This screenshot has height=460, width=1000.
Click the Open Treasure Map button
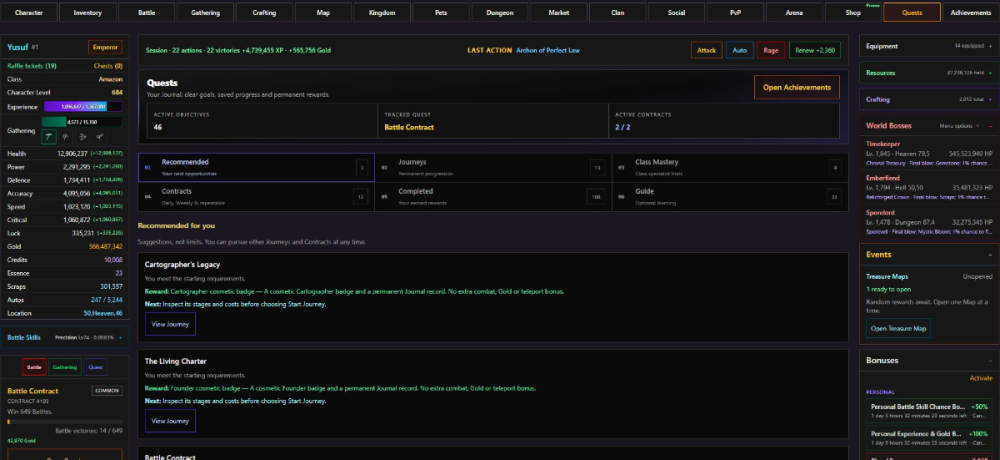point(898,329)
